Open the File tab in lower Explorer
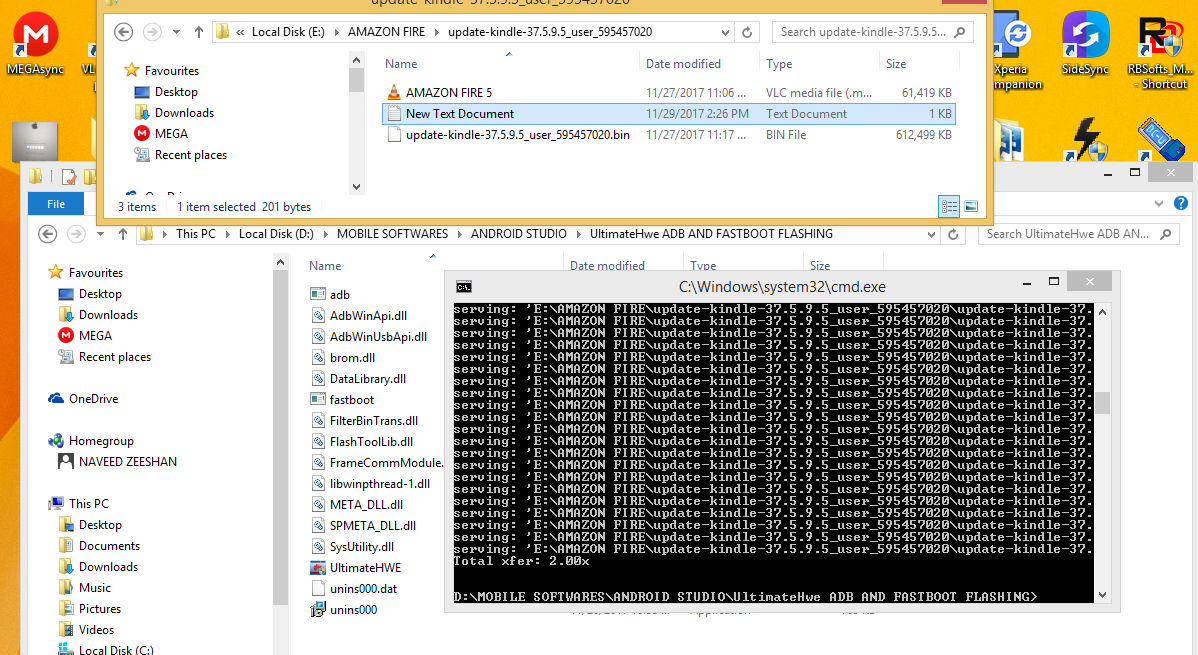Viewport: 1198px width, 655px height. click(56, 204)
